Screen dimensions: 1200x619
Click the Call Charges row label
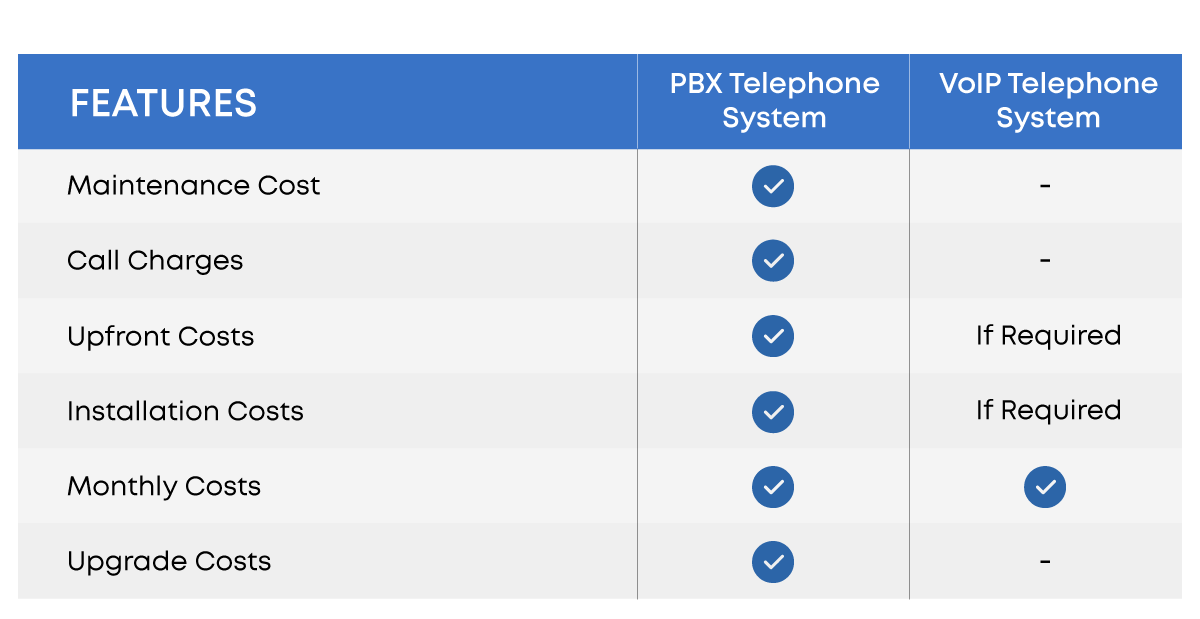(x=155, y=261)
